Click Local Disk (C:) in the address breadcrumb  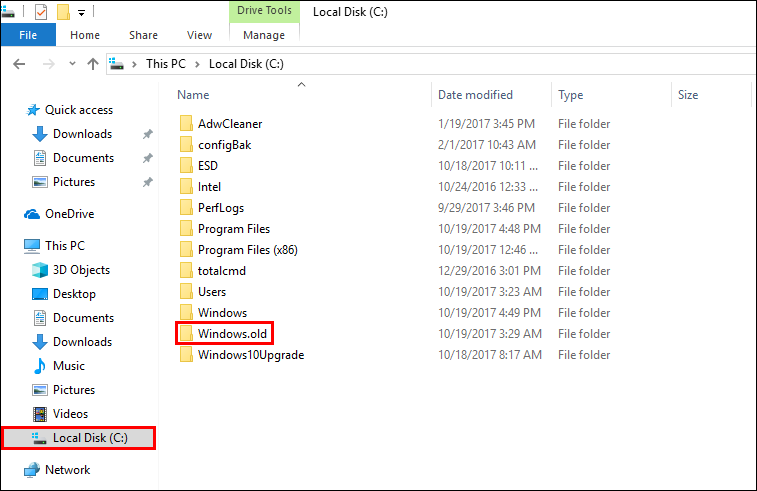tap(246, 64)
